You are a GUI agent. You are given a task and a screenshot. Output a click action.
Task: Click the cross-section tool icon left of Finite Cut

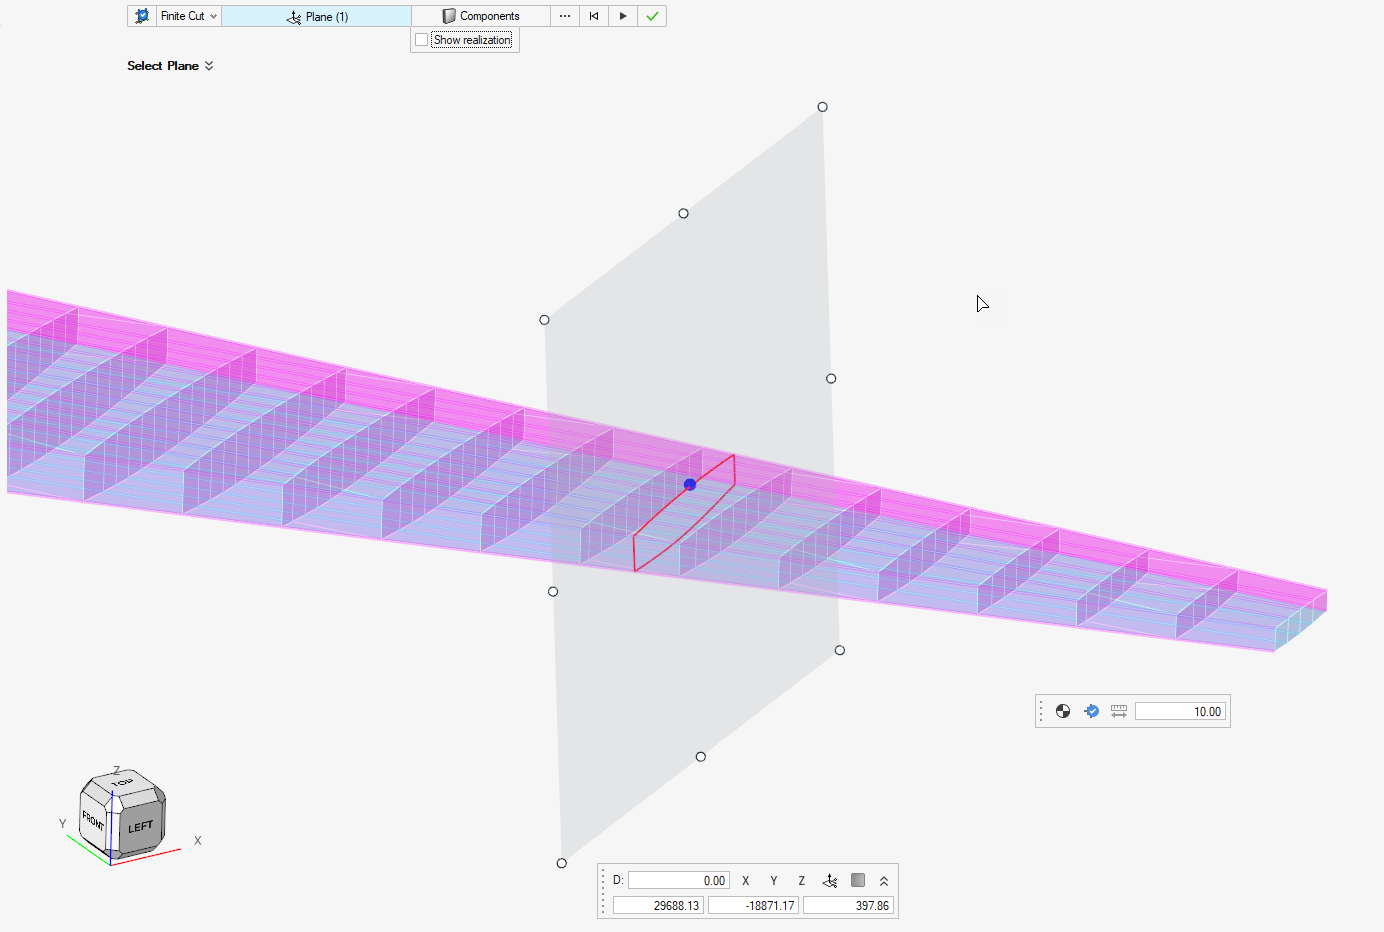pos(142,16)
